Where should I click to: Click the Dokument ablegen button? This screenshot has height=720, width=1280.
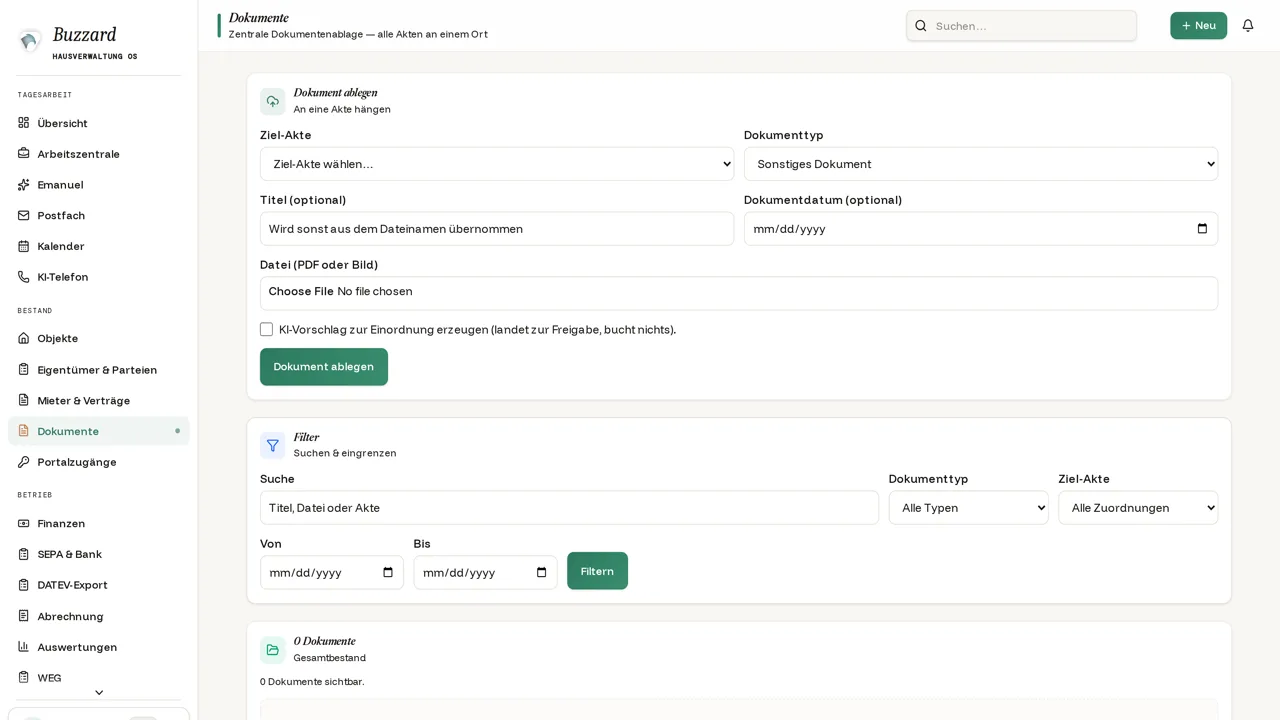coord(324,367)
